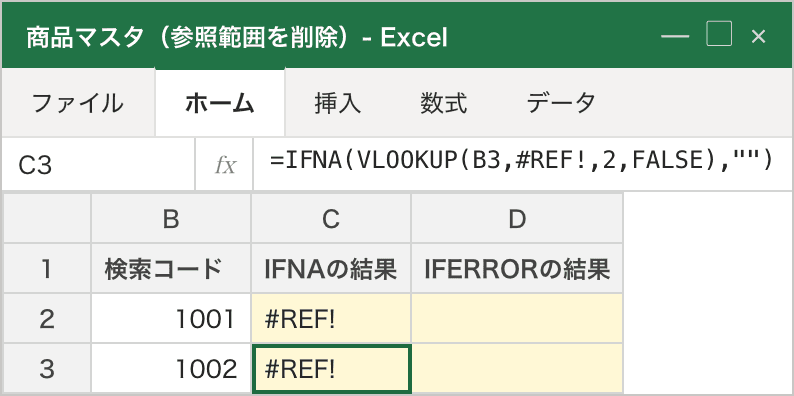Select empty cell D3
Viewport: 794px width, 396px height.
coord(517,369)
